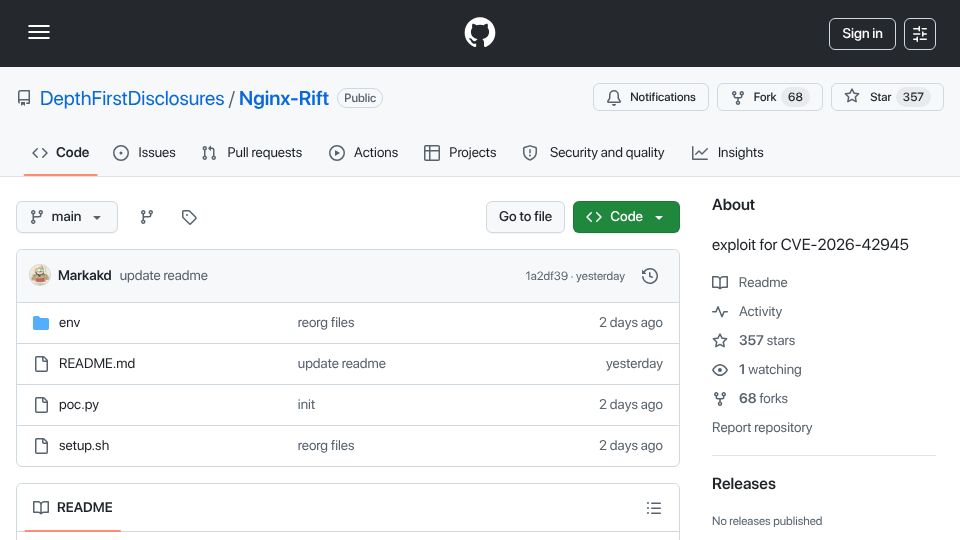Open README.md row commit update readme
960x540 pixels.
pyautogui.click(x=342, y=364)
